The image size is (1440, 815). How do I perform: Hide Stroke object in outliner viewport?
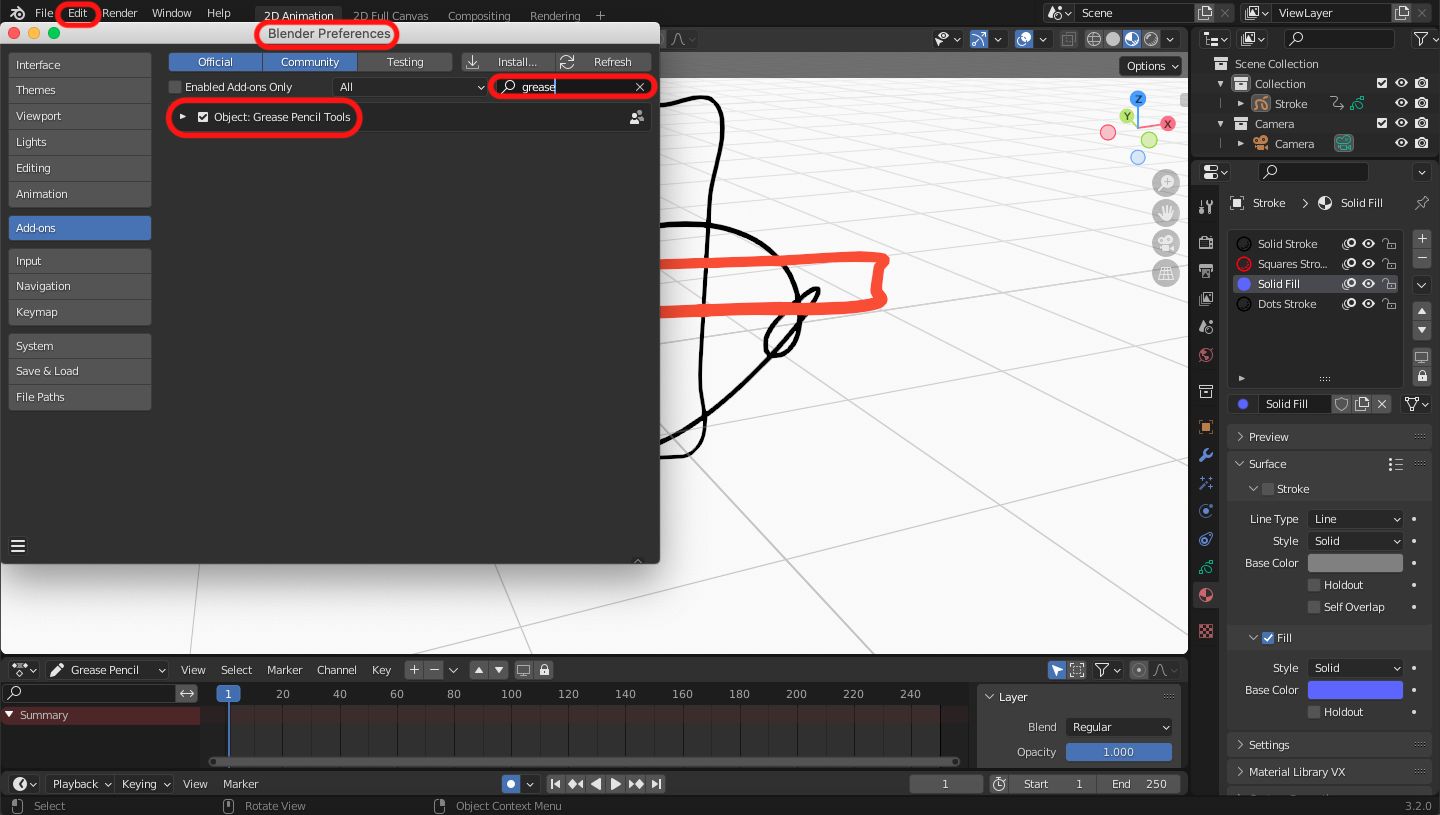coord(1402,104)
